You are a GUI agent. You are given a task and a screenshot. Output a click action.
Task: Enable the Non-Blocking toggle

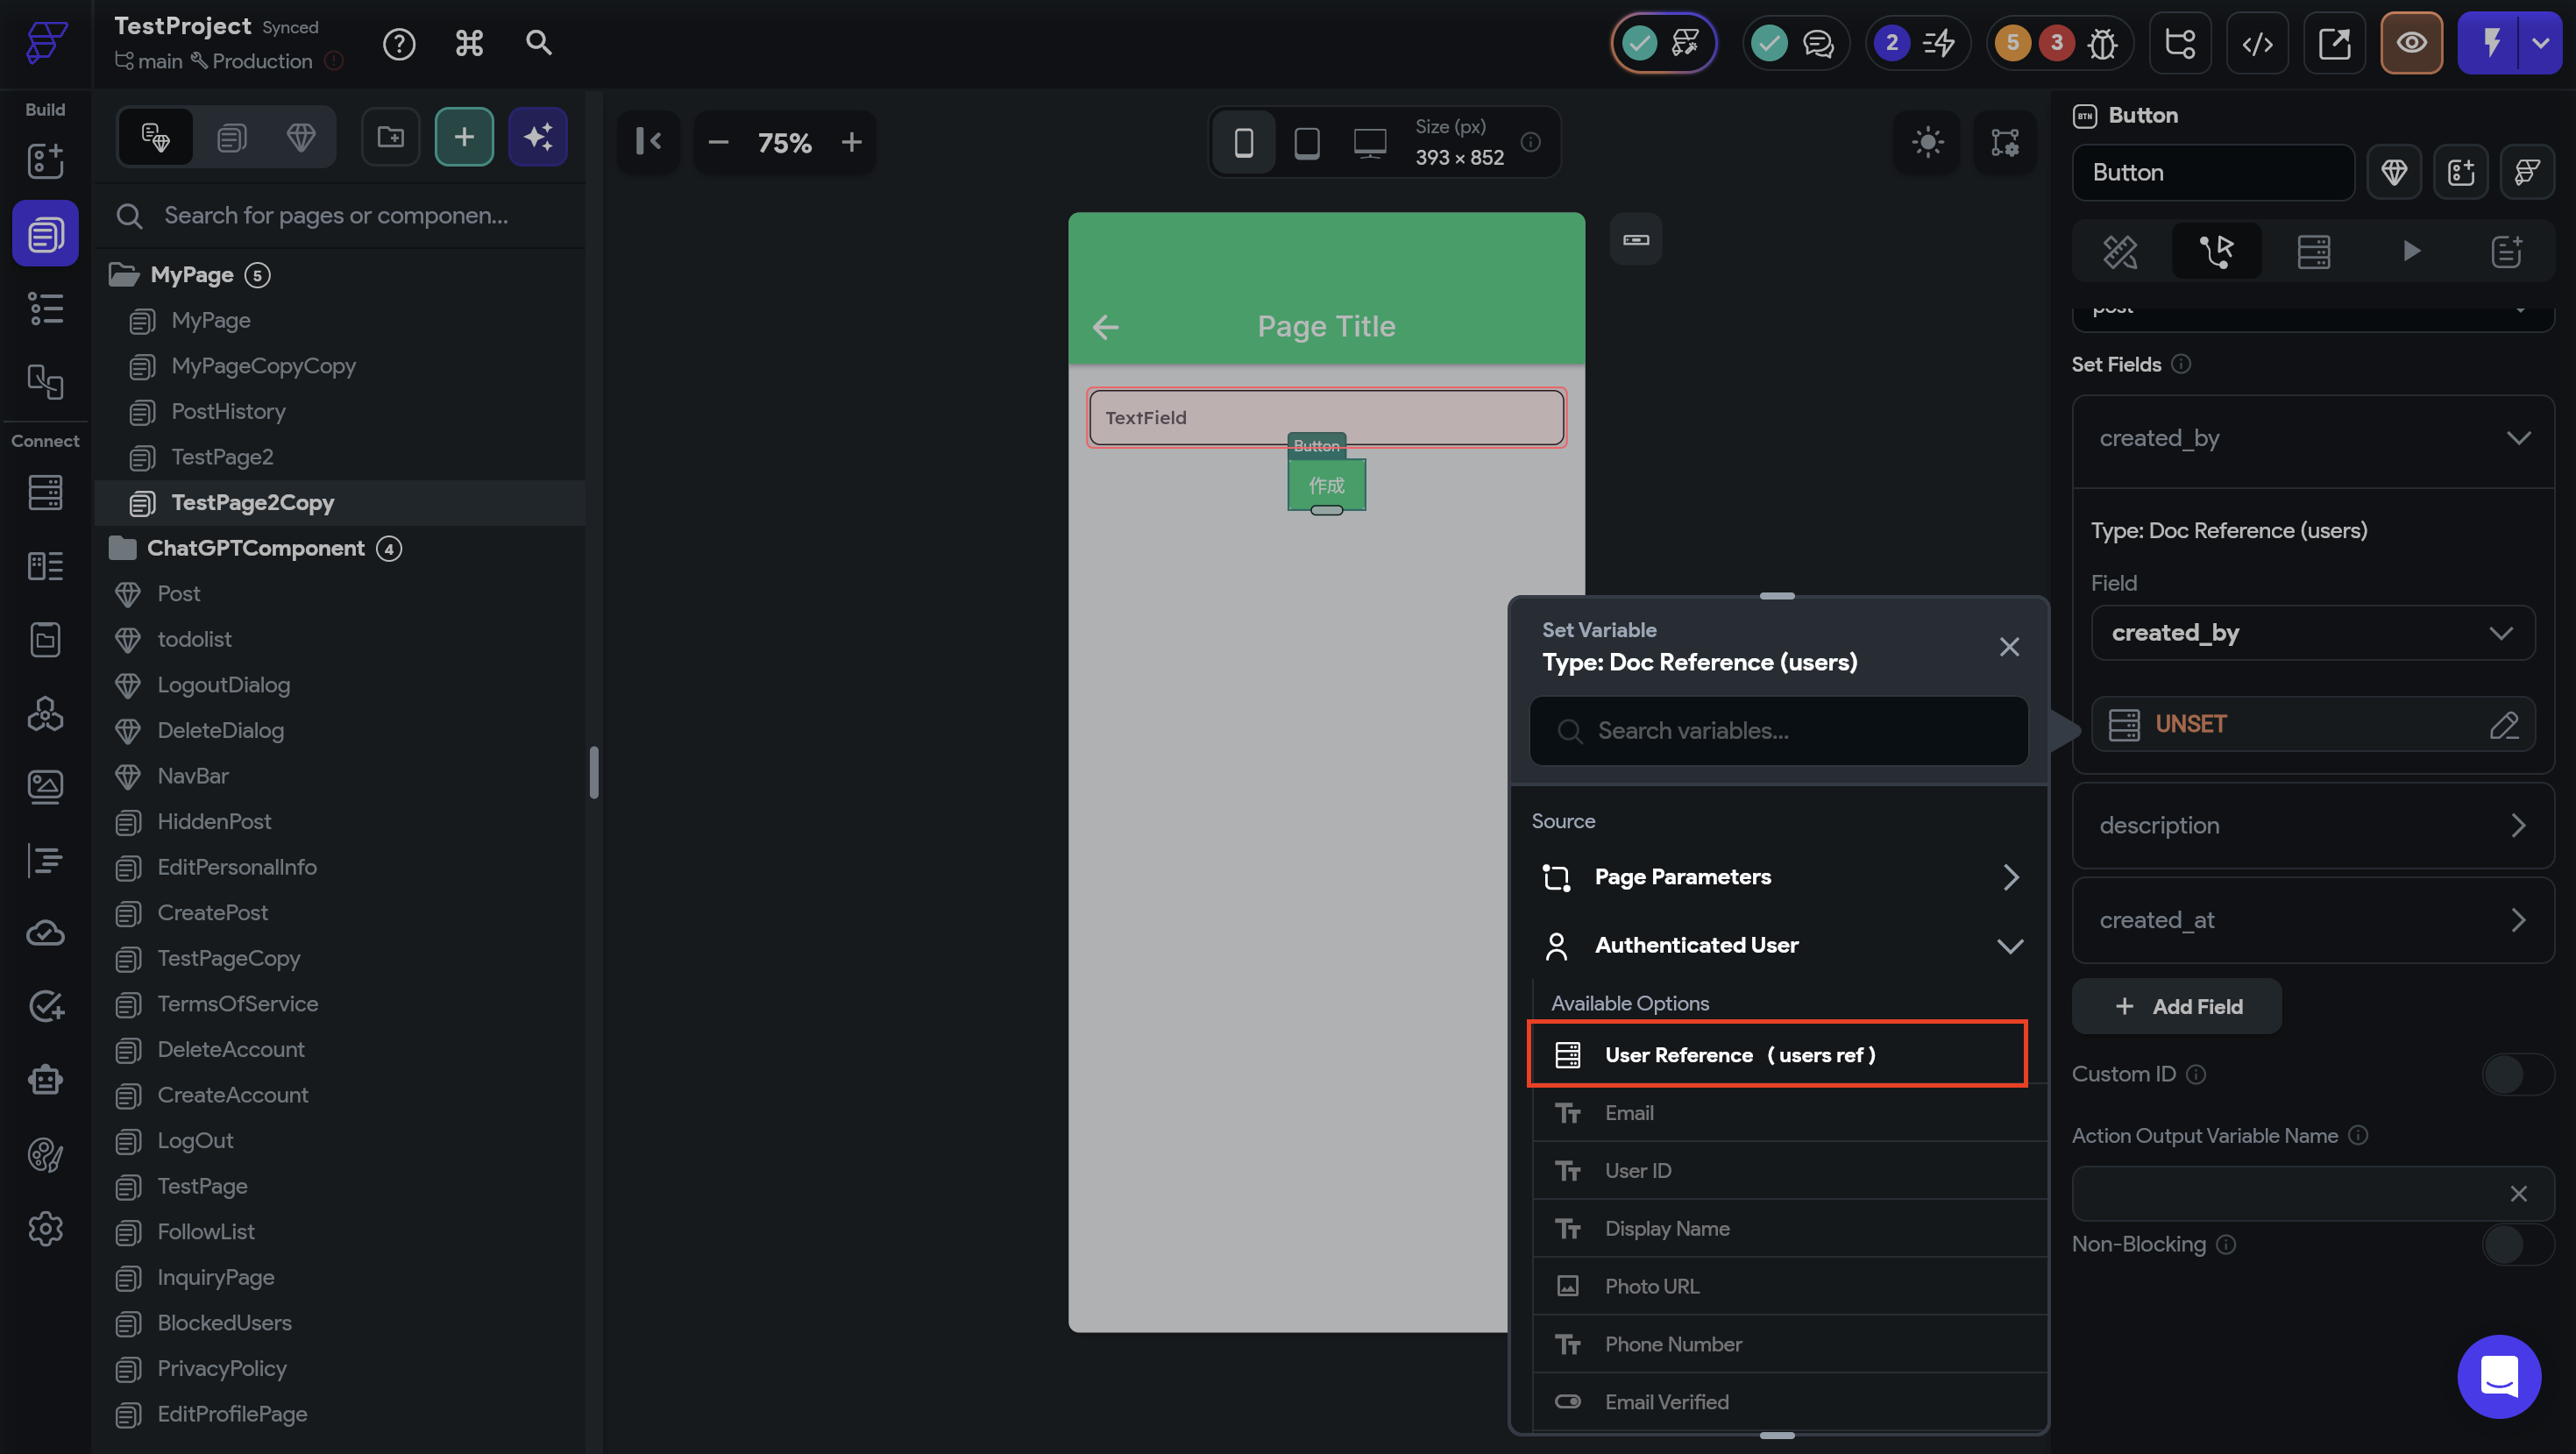2516,1244
